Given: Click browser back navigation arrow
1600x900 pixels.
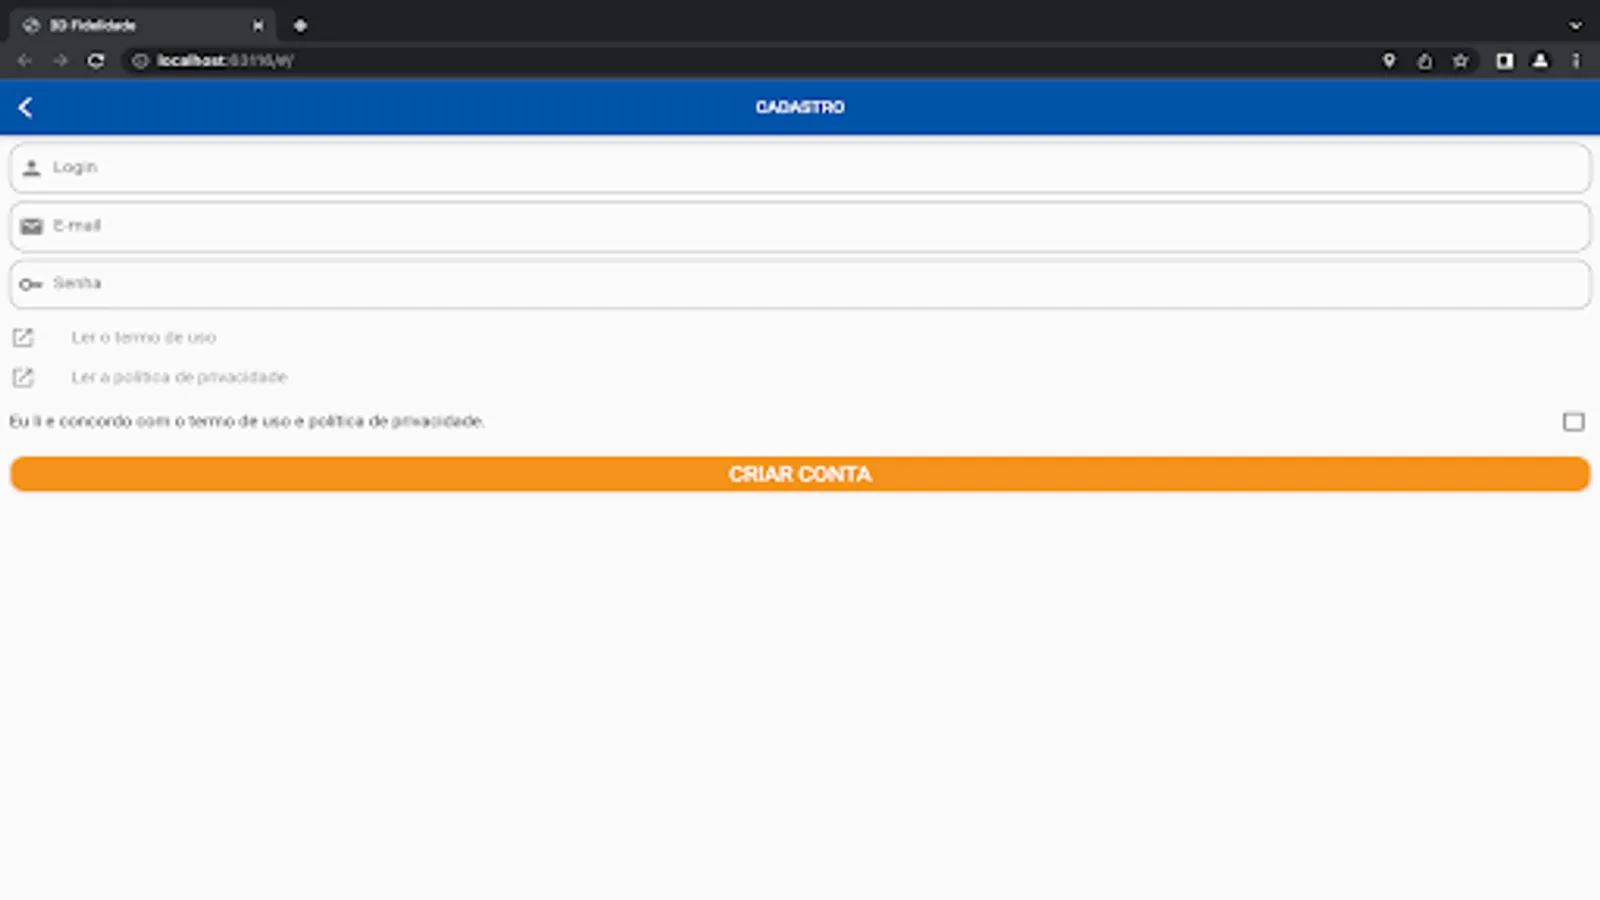Looking at the screenshot, I should [x=25, y=61].
